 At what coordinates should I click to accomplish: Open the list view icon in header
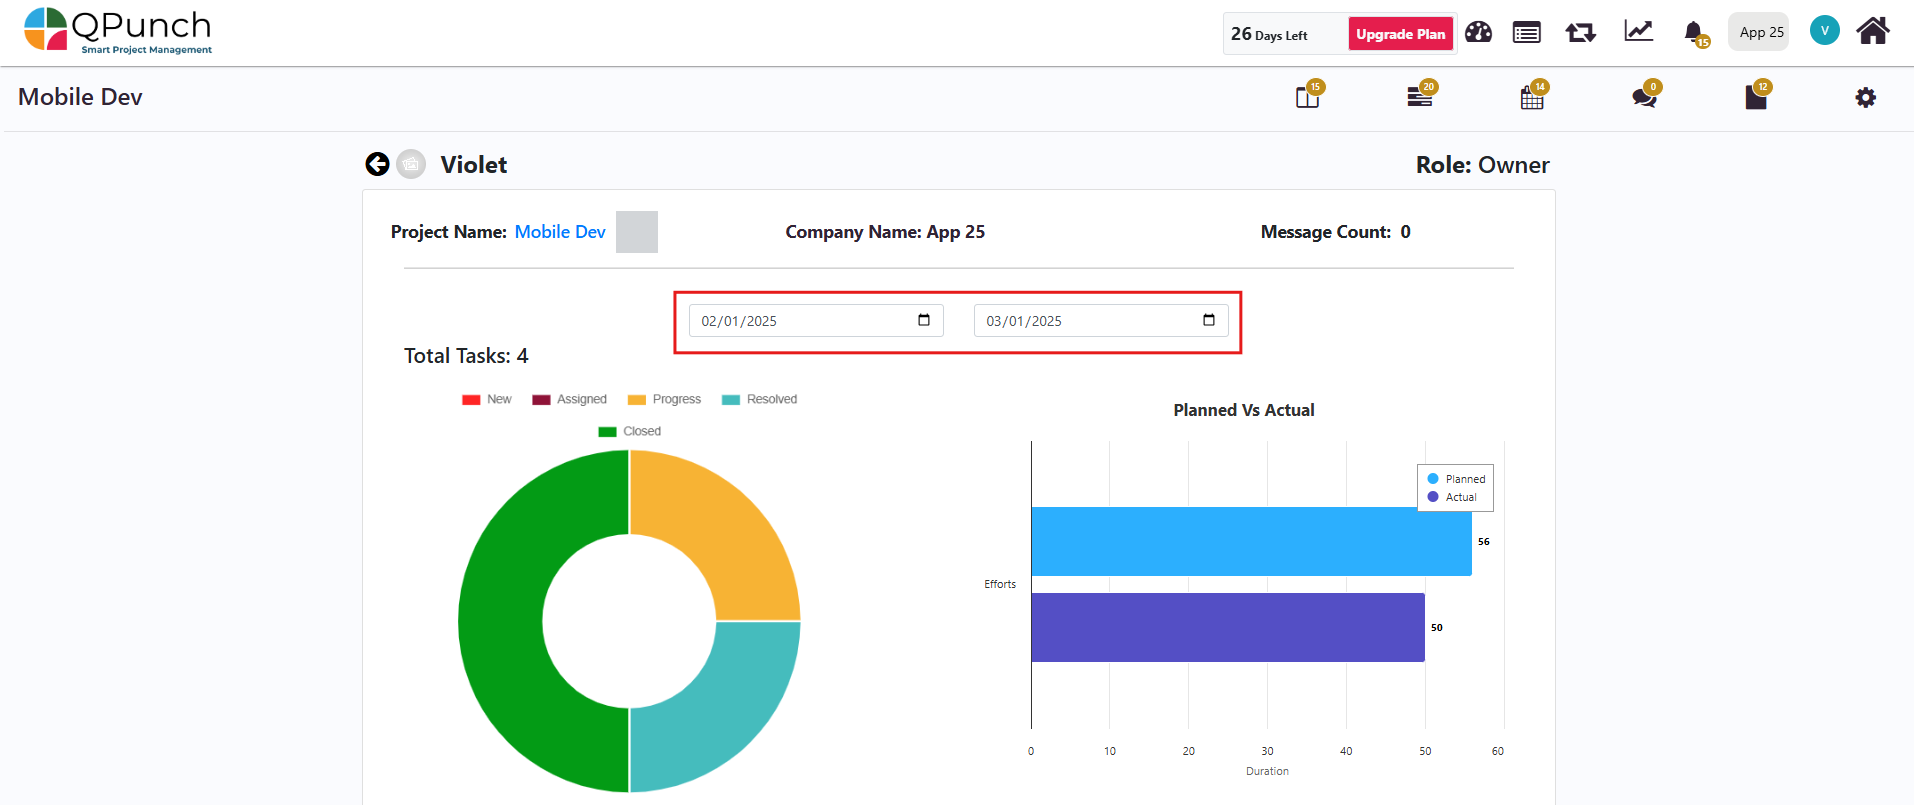tap(1527, 32)
